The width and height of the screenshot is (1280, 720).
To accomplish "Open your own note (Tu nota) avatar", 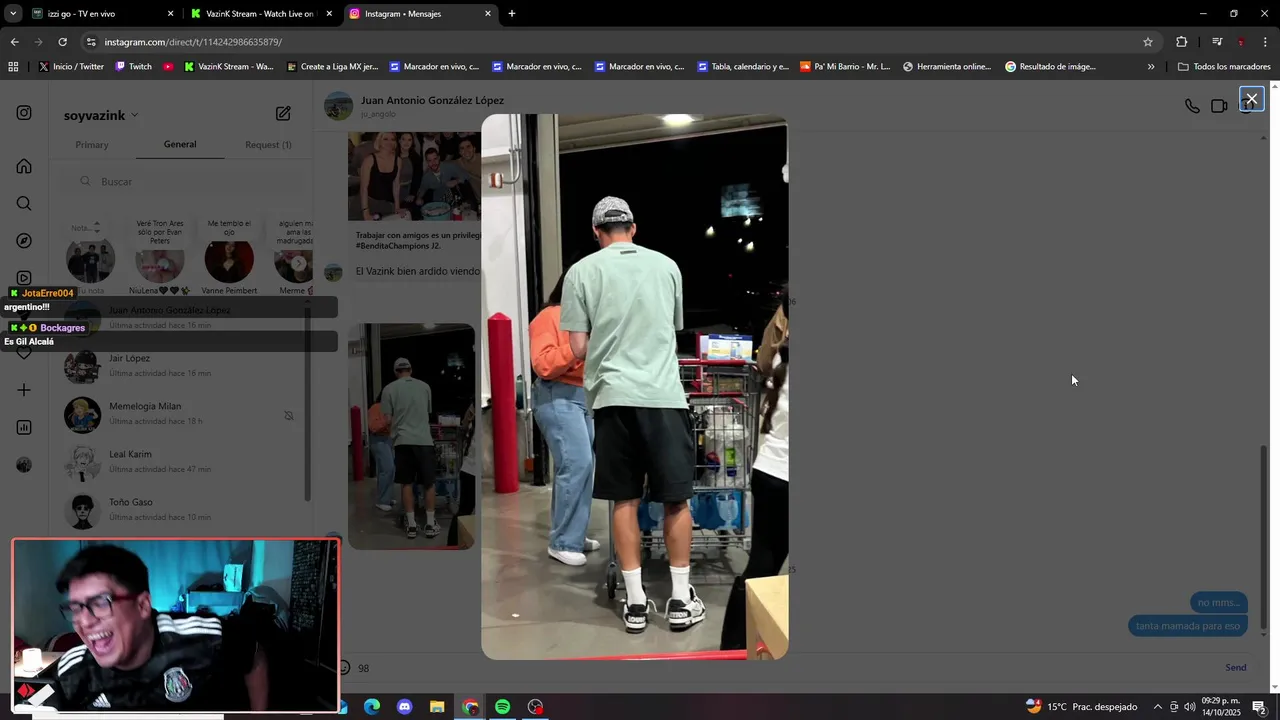I will (x=90, y=261).
